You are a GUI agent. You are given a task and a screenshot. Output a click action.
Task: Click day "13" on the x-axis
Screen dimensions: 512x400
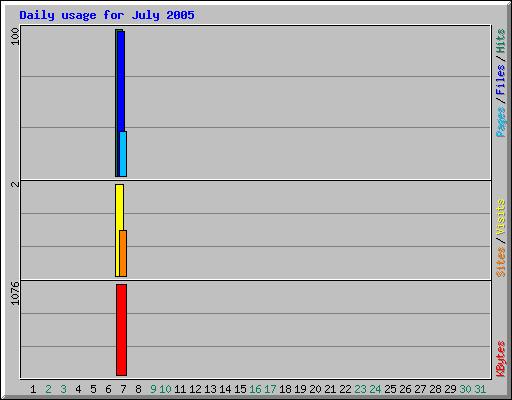[210, 389]
